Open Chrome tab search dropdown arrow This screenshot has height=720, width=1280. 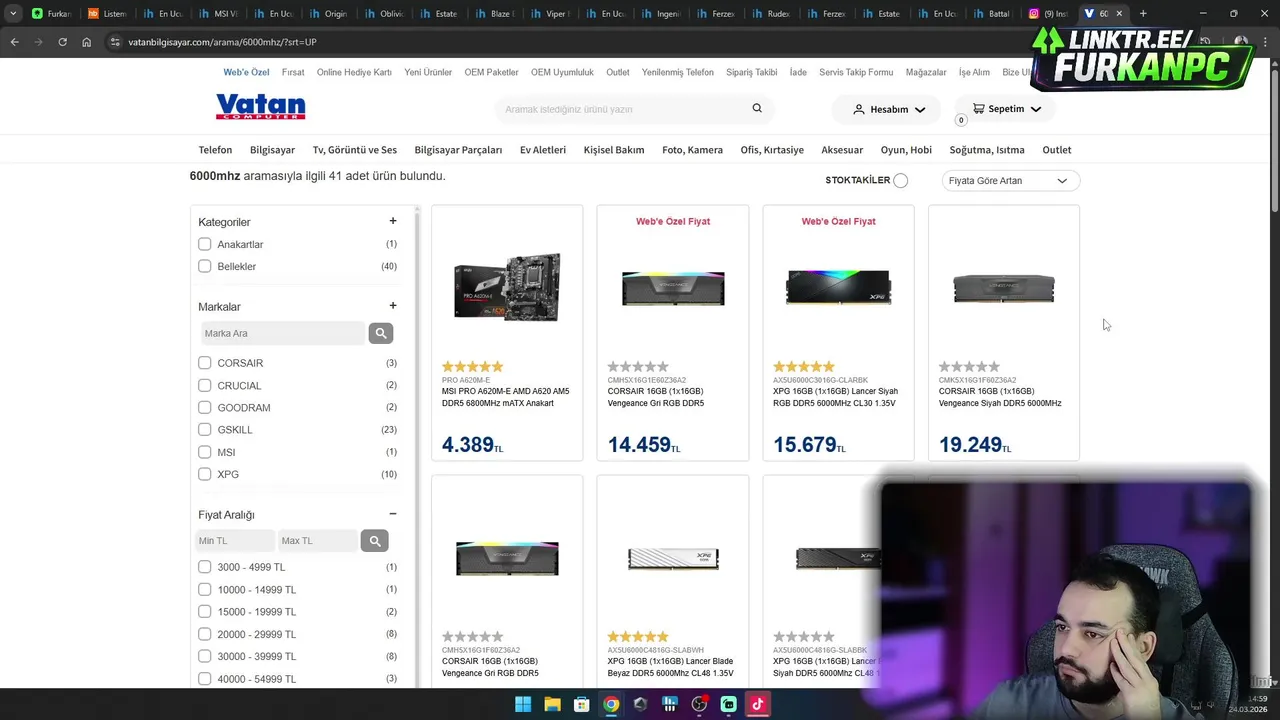click(x=13, y=14)
